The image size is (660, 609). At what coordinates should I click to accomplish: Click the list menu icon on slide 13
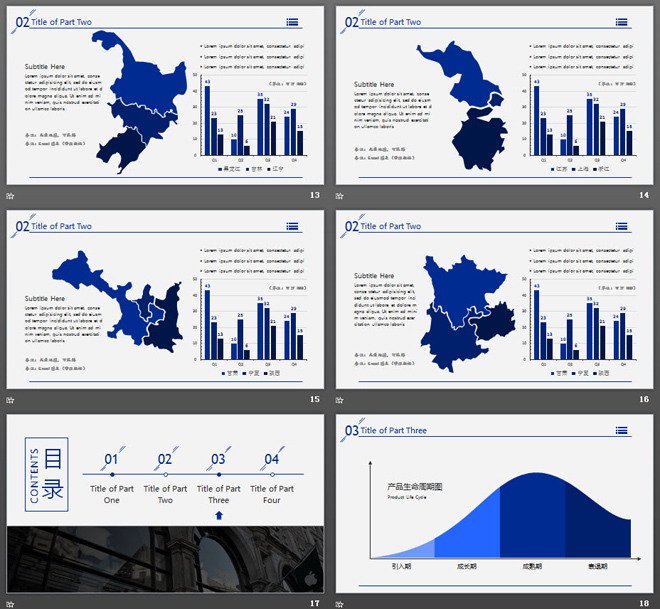click(291, 21)
